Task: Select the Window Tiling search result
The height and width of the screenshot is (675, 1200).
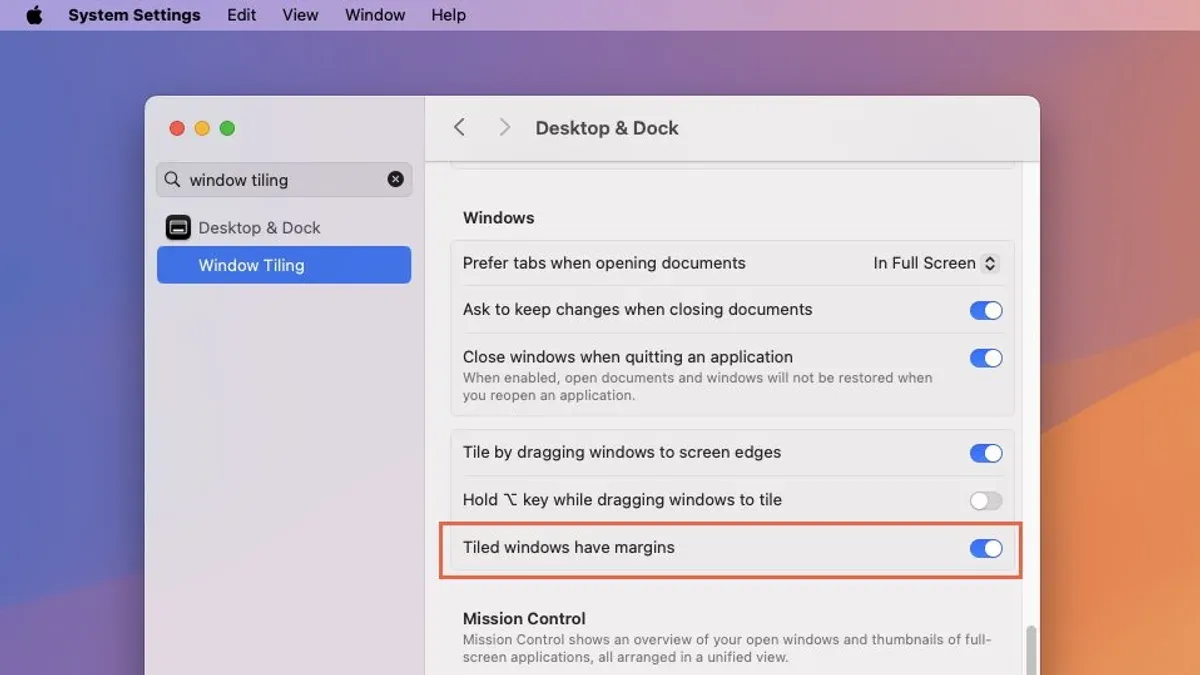Action: [x=284, y=265]
